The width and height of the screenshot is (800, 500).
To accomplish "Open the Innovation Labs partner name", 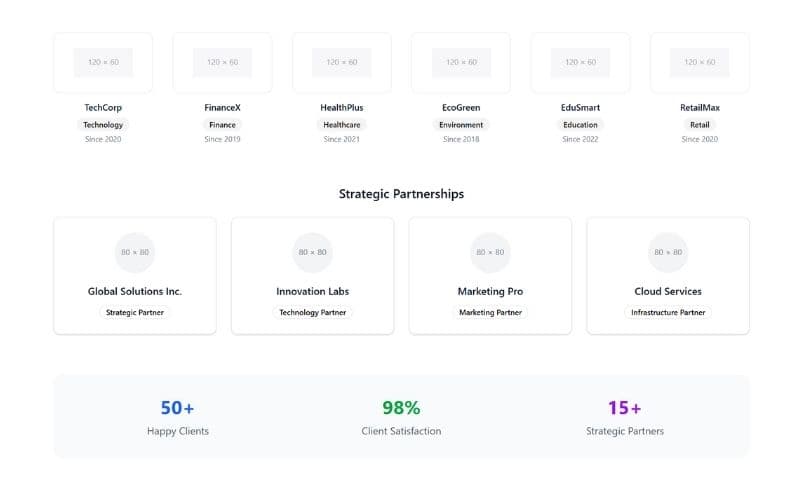I will (x=313, y=292).
